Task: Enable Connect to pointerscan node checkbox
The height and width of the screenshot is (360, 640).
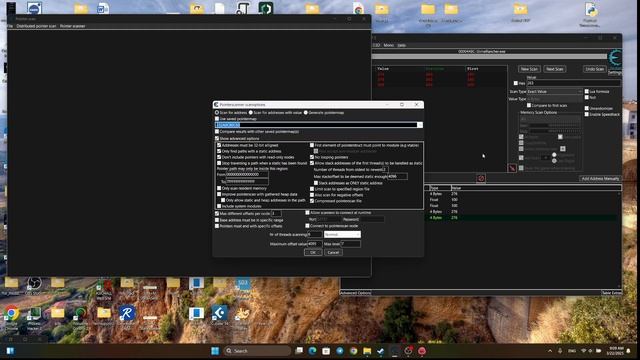Action: 308,226
